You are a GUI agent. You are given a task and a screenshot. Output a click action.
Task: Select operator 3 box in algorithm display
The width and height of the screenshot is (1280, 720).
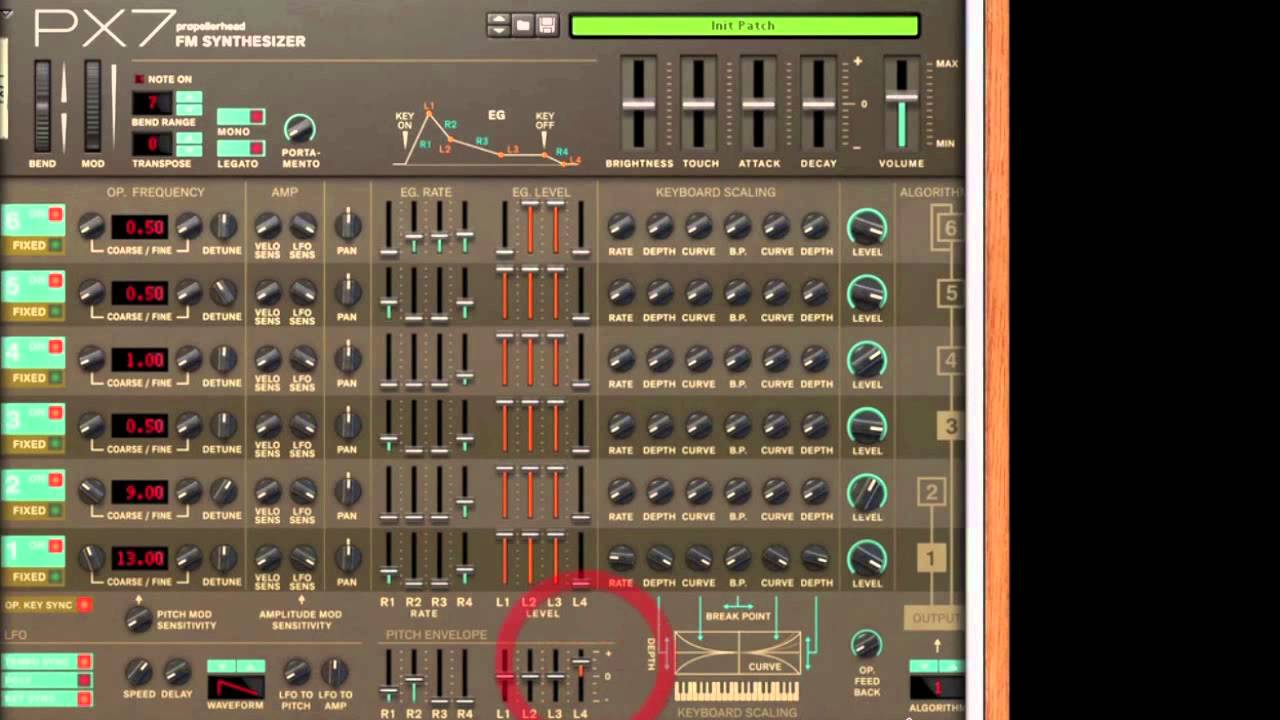pyautogui.click(x=949, y=427)
